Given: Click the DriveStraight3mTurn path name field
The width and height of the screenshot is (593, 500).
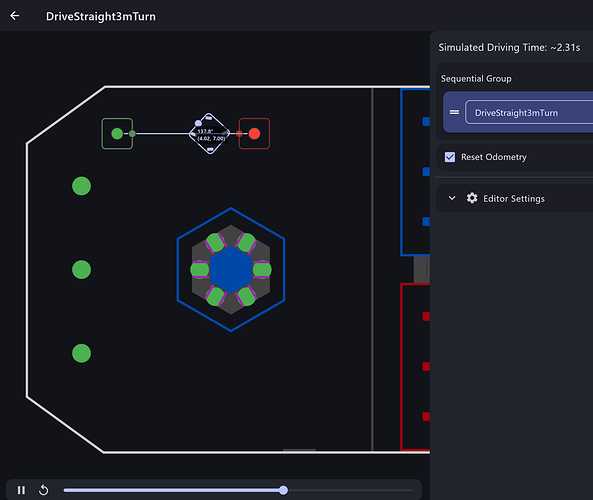Looking at the screenshot, I should click(x=529, y=112).
